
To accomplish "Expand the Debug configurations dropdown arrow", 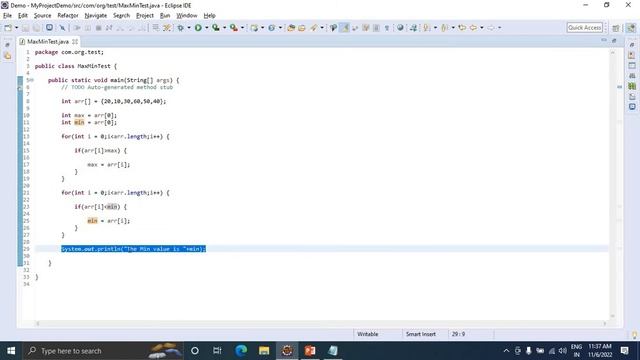I will pyautogui.click(x=189, y=28).
